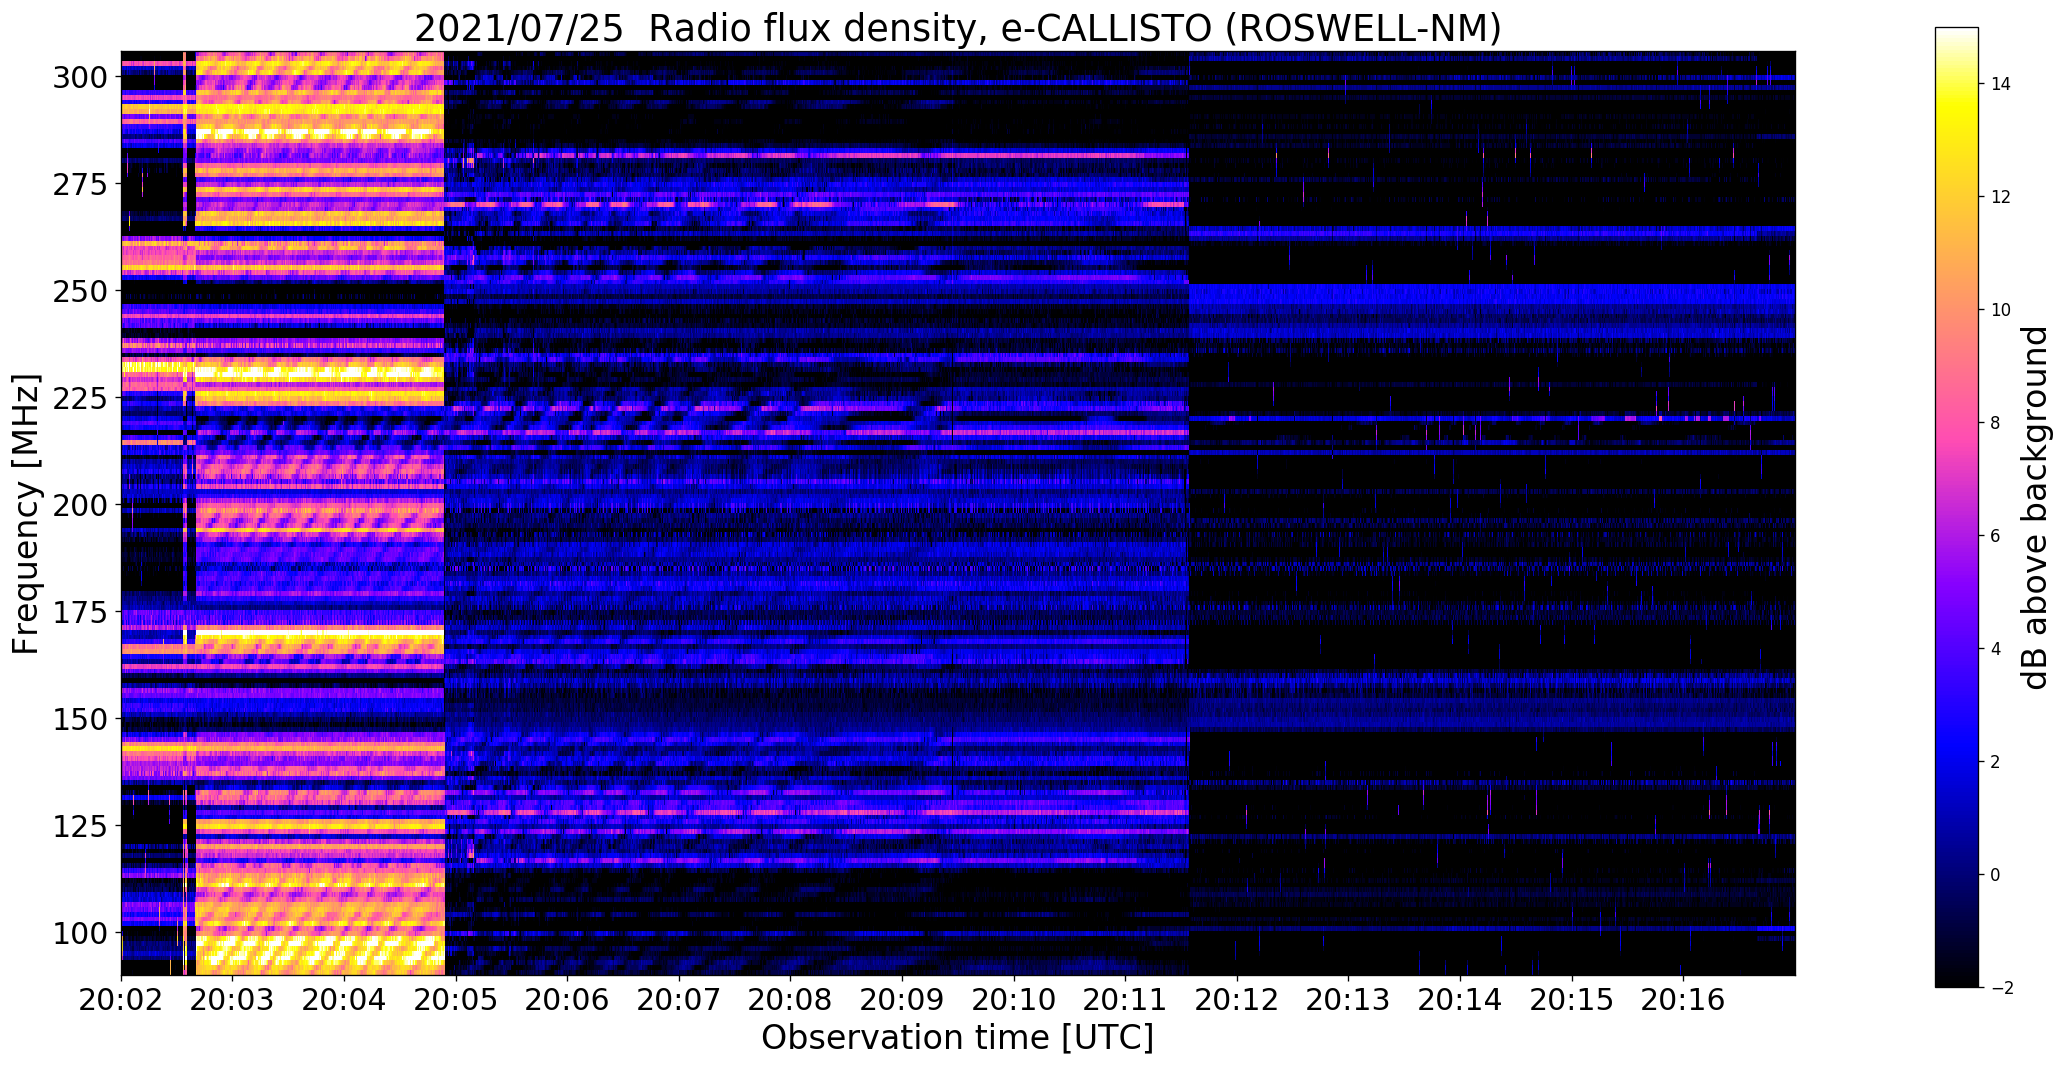Click the plot title mentioning e-CALLISTO (ROSWELL-NM)

coord(958,29)
